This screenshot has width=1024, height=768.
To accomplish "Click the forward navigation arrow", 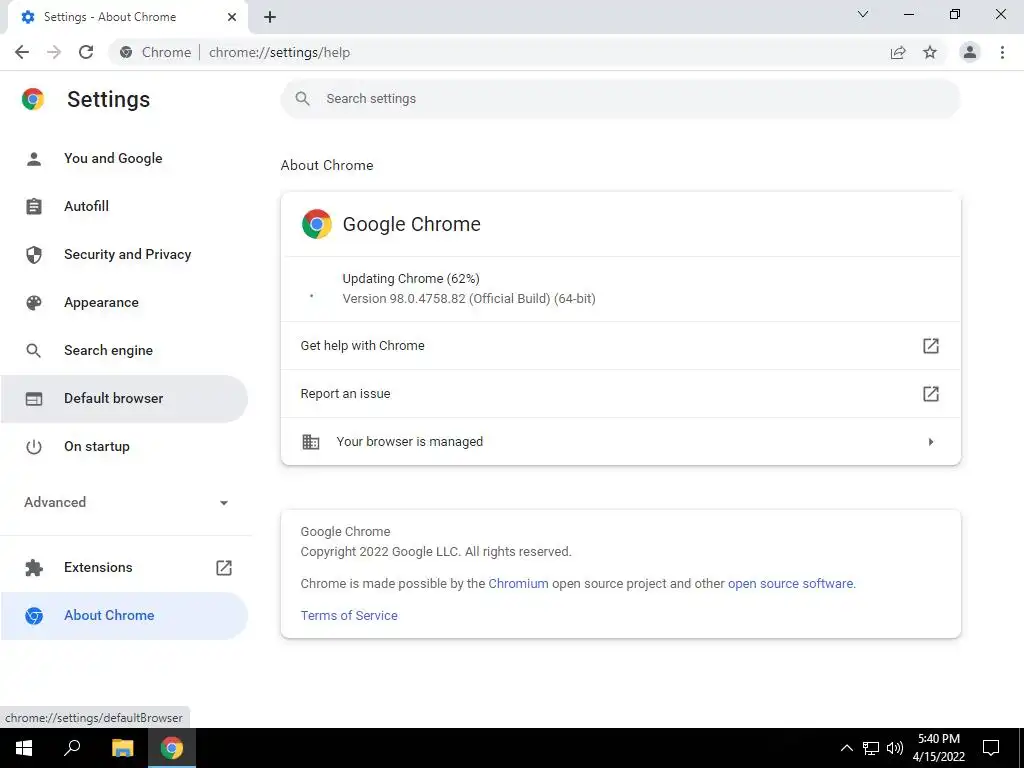I will pyautogui.click(x=54, y=52).
